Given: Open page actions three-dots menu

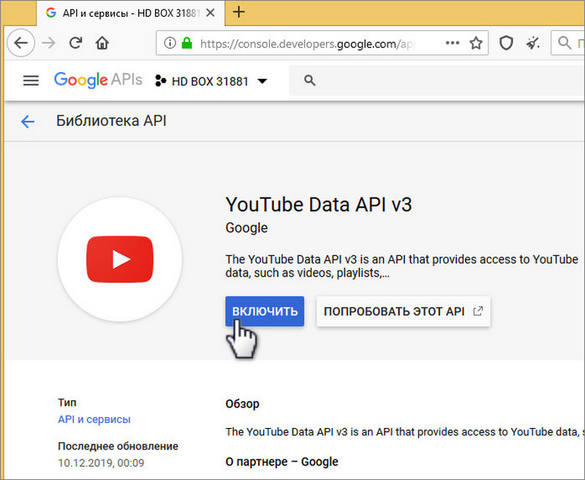Looking at the screenshot, I should [x=452, y=43].
